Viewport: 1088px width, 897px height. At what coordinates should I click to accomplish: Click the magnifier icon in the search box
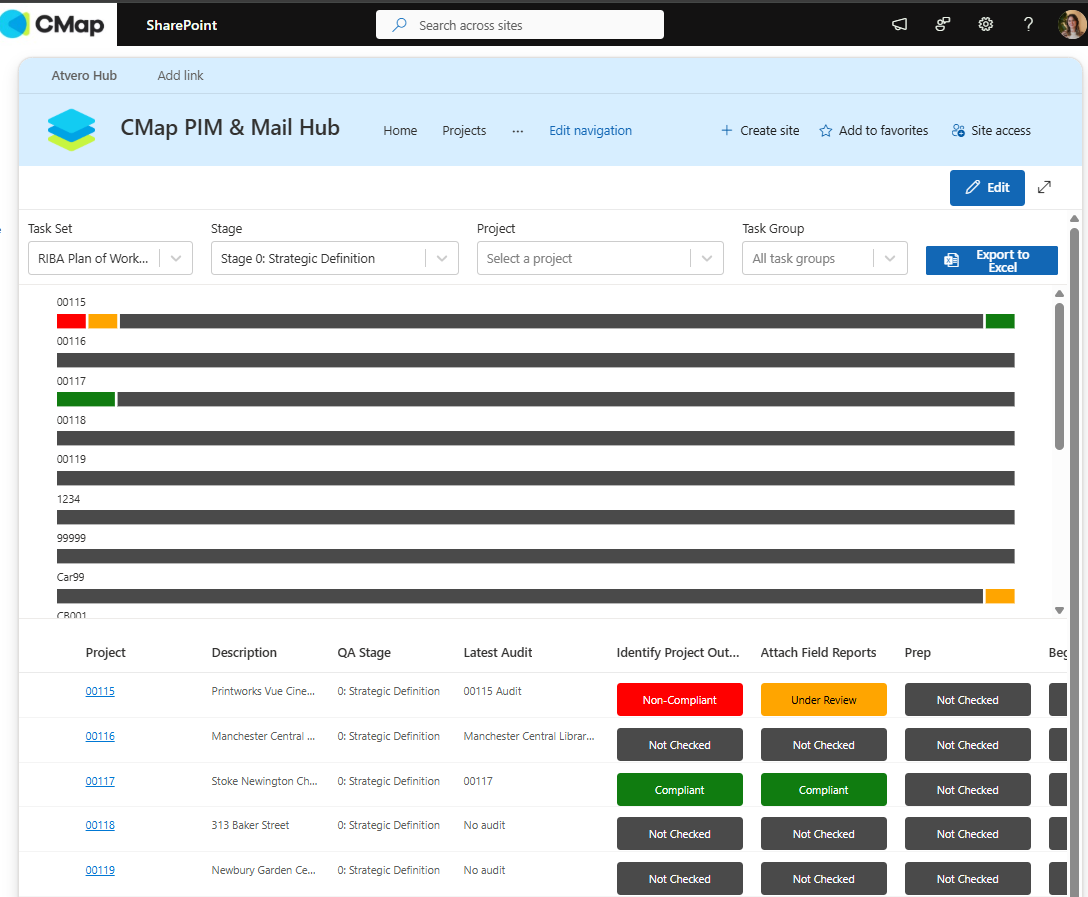point(400,25)
